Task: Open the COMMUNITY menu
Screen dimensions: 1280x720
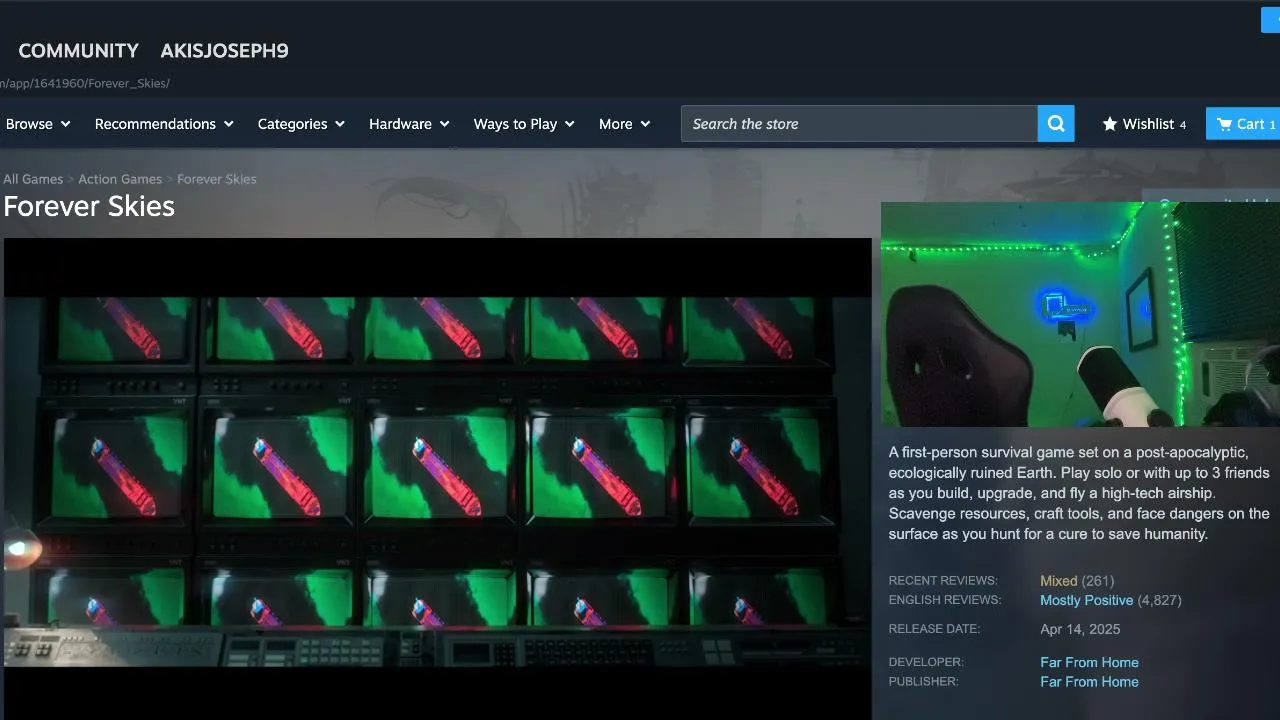Action: (79, 51)
